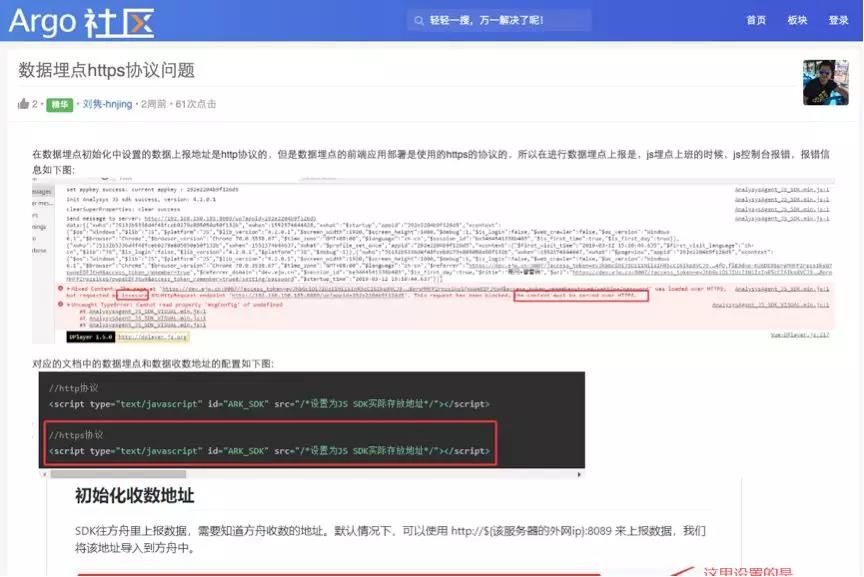Click the code block horizontal scrollbar thumb
The height and width of the screenshot is (577, 864).
coord(118,474)
